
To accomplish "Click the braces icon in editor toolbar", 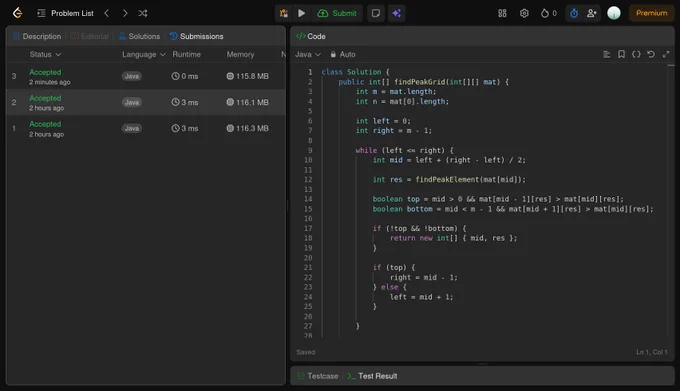I will [x=636, y=54].
